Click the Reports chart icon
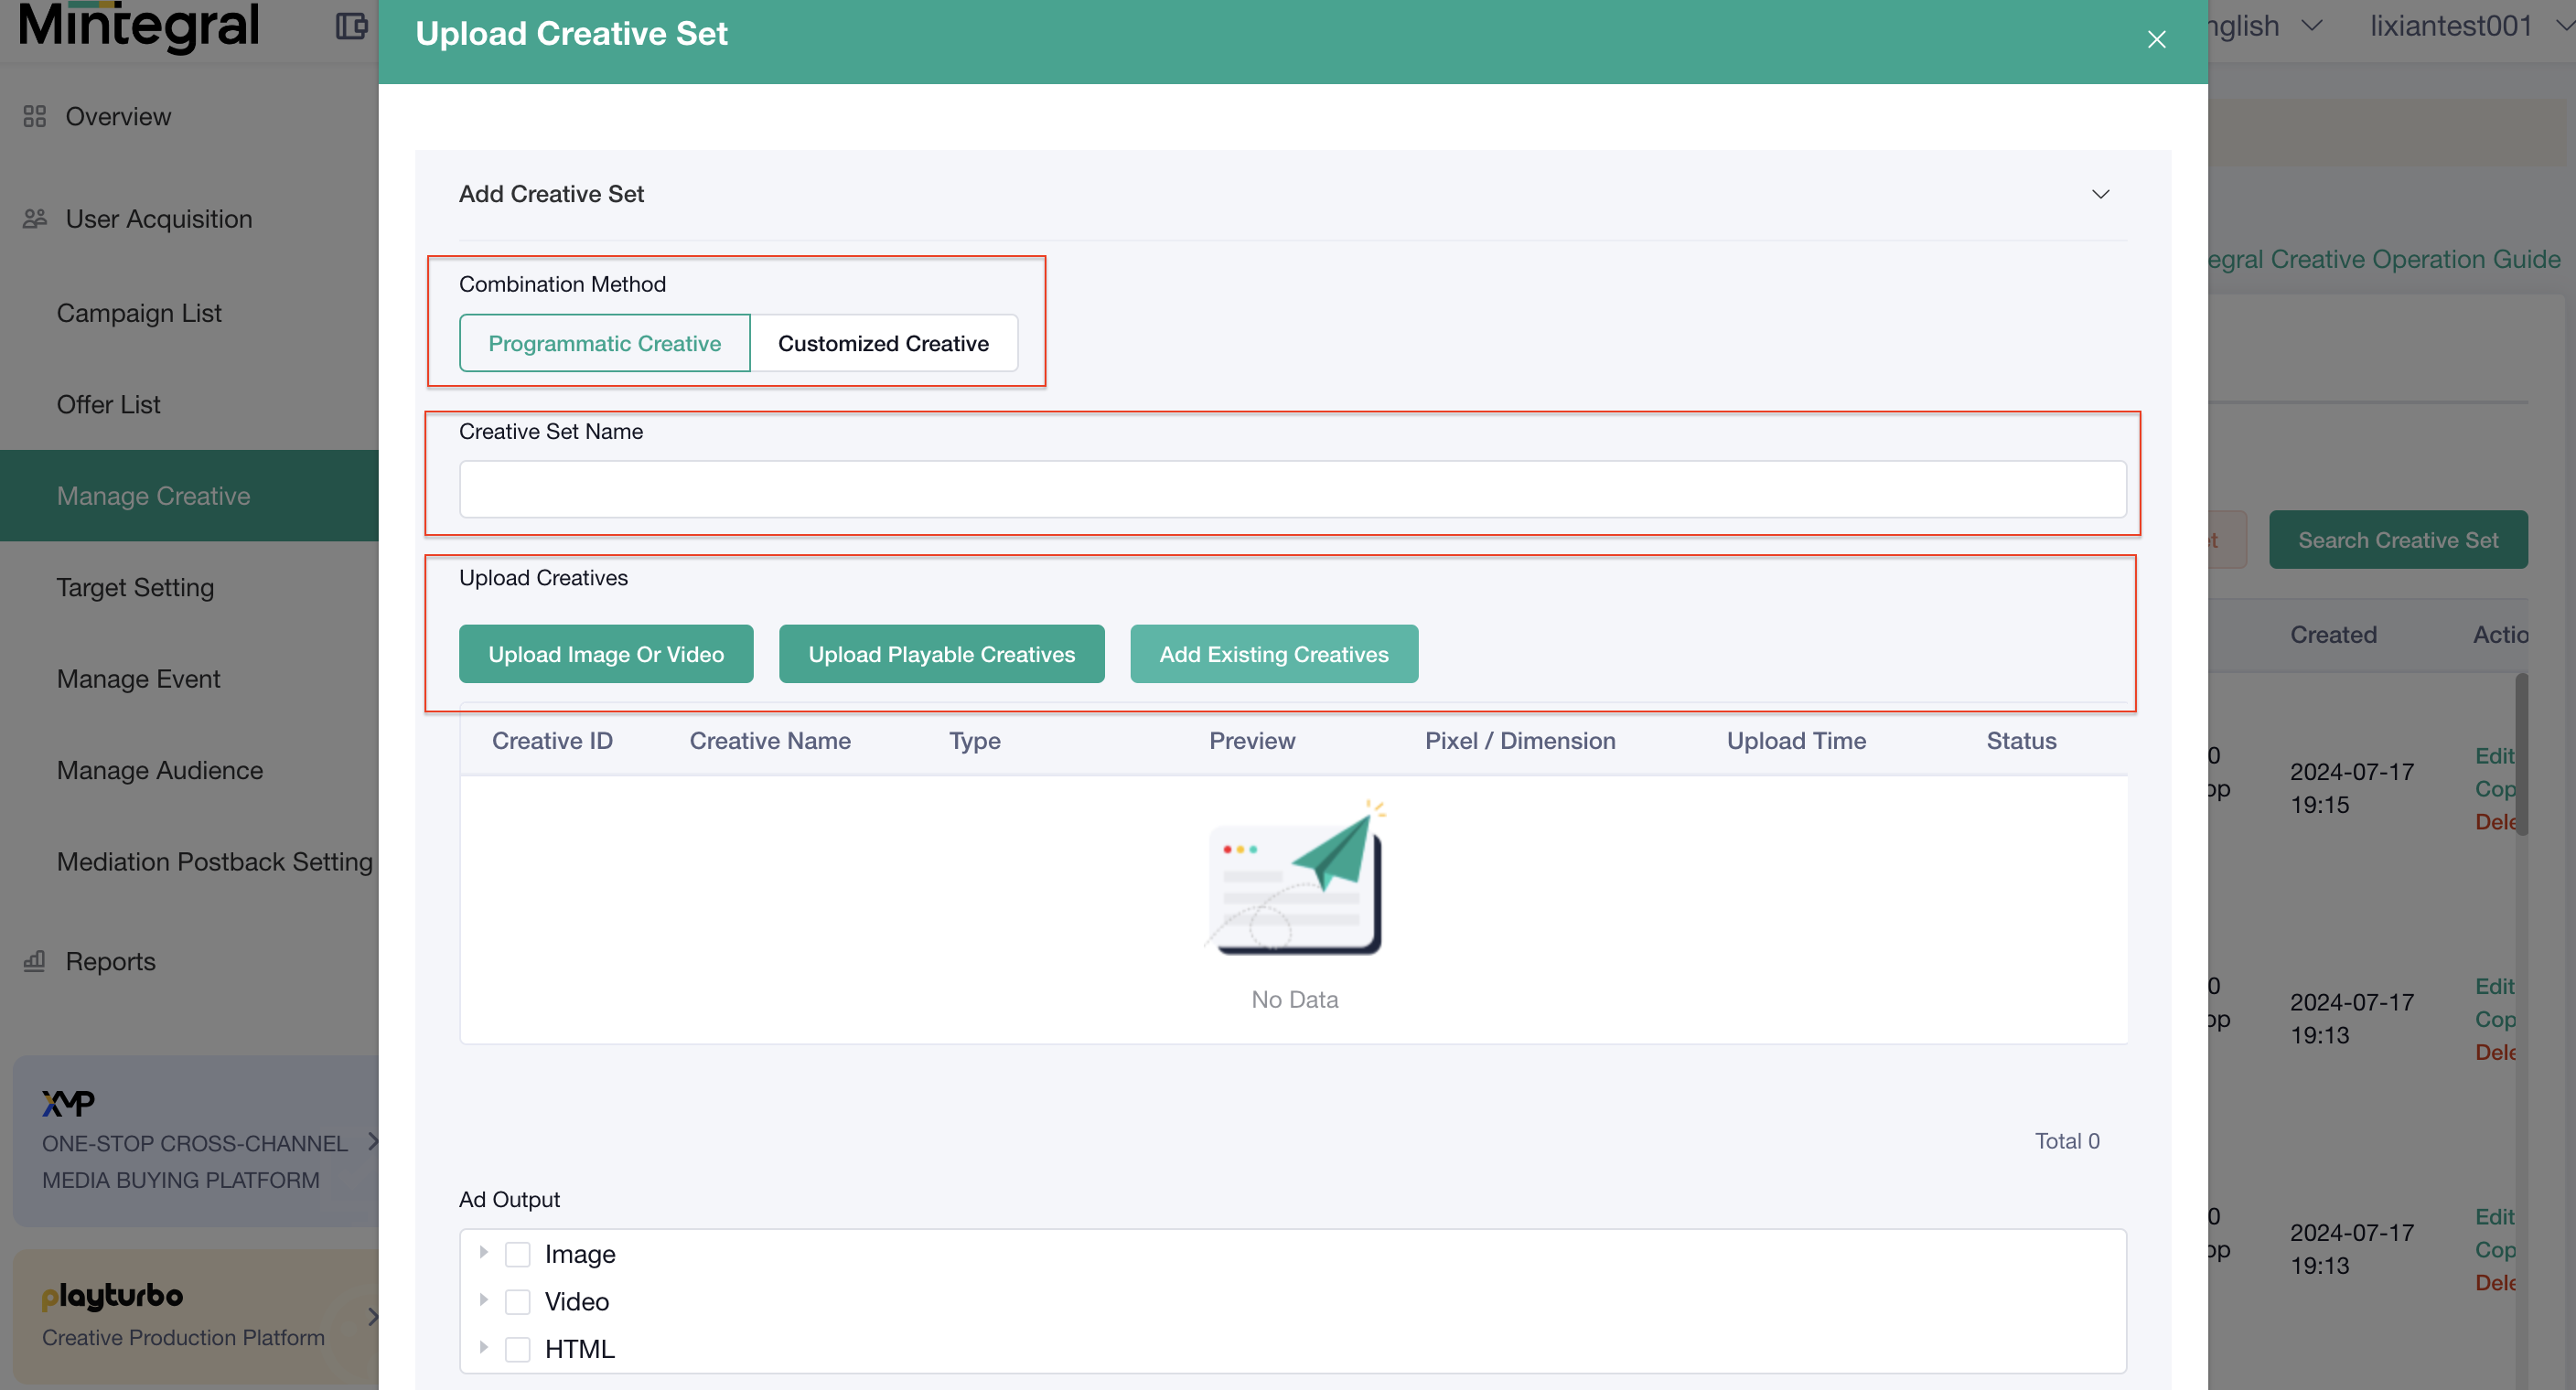Image resolution: width=2576 pixels, height=1390 pixels. pyautogui.click(x=35, y=961)
